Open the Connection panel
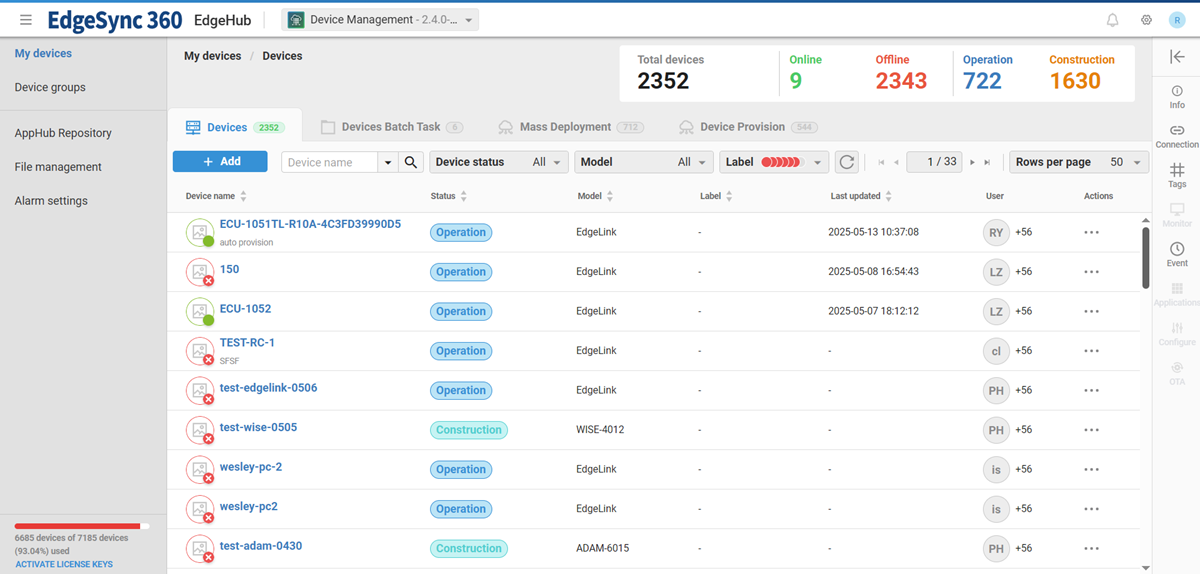 (1177, 136)
